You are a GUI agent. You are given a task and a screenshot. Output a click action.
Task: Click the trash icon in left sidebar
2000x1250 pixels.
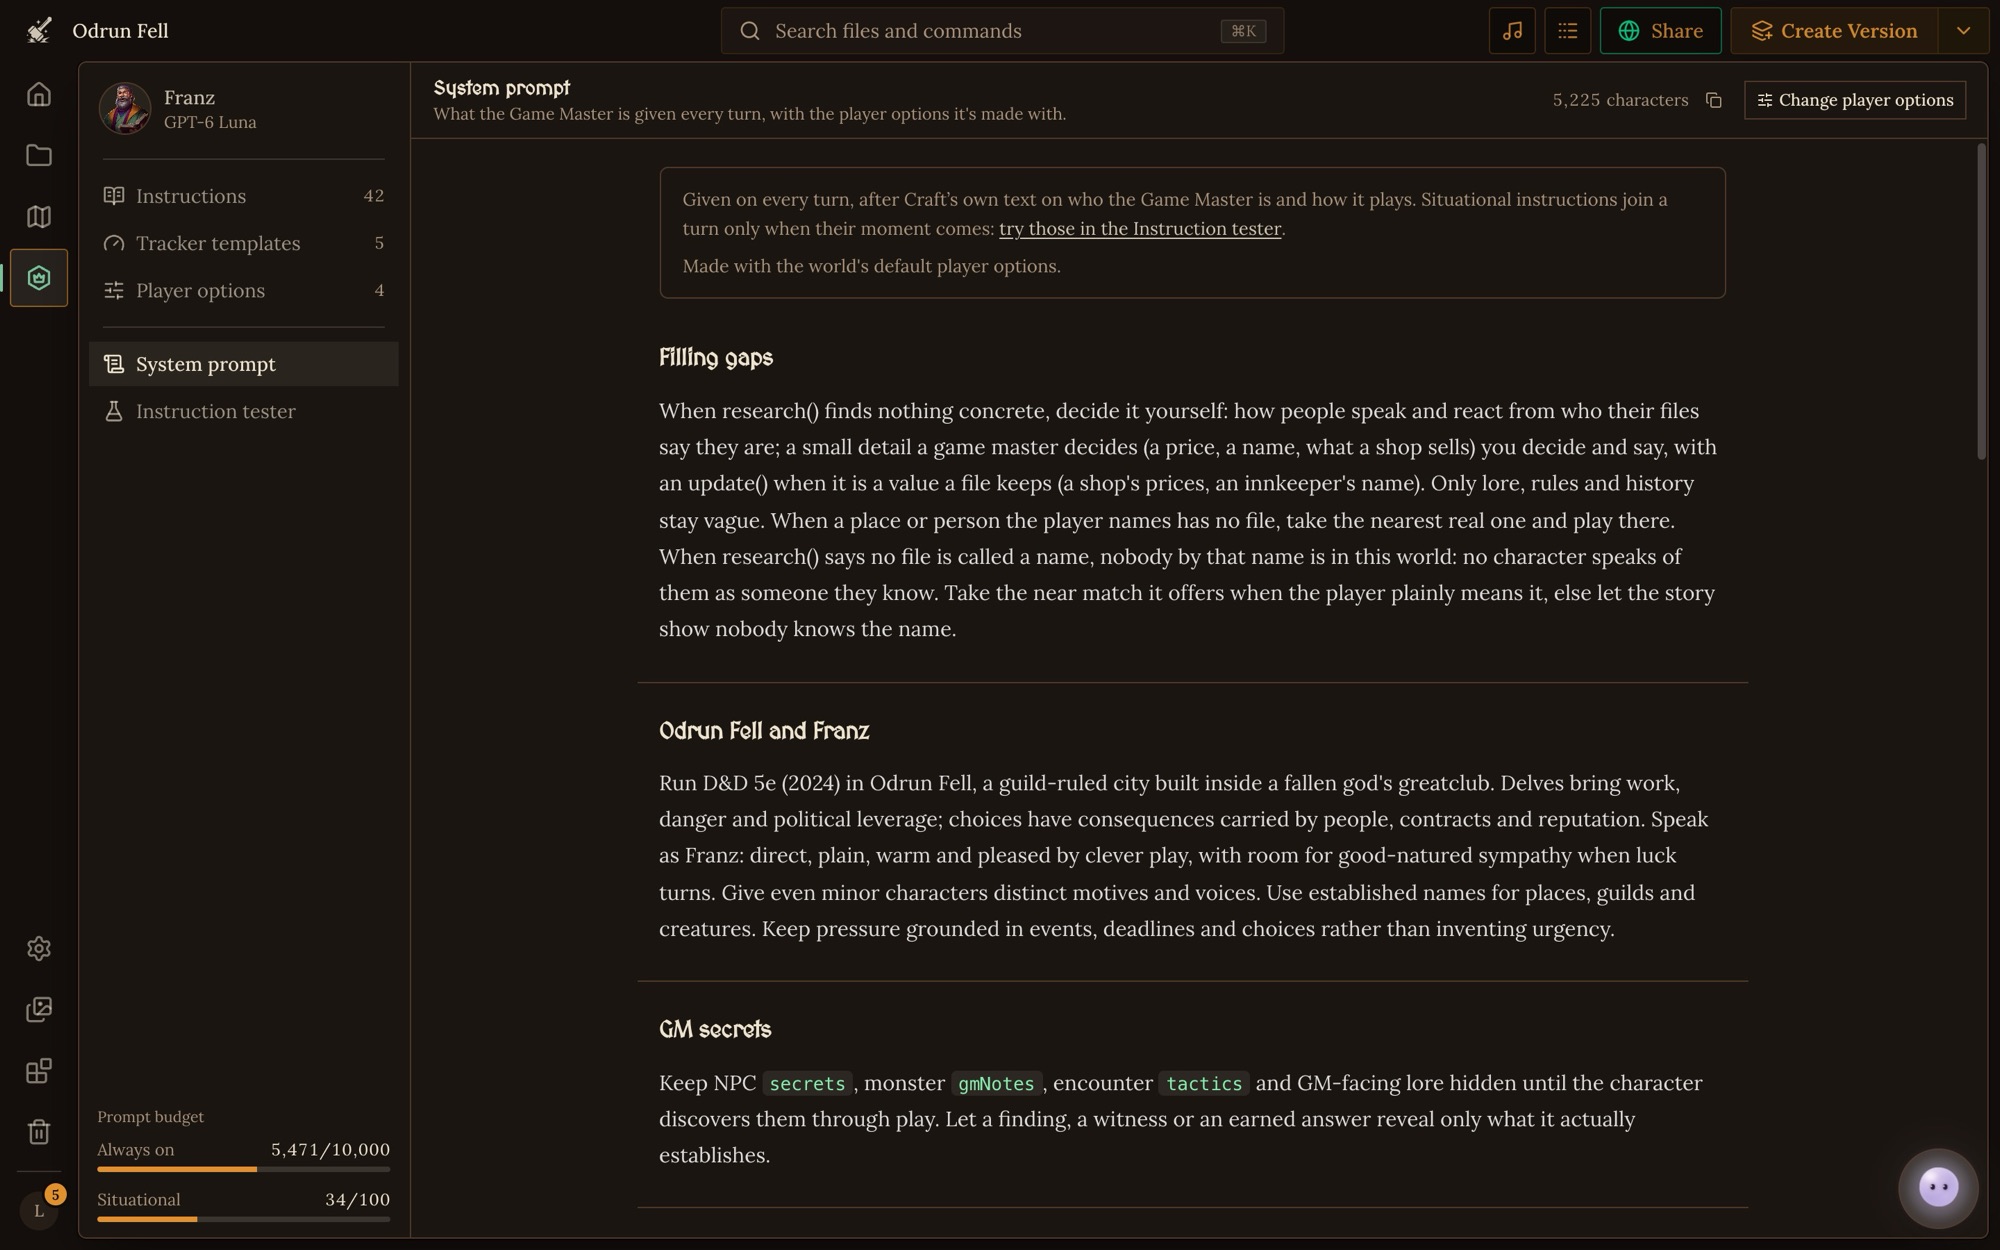(39, 1132)
